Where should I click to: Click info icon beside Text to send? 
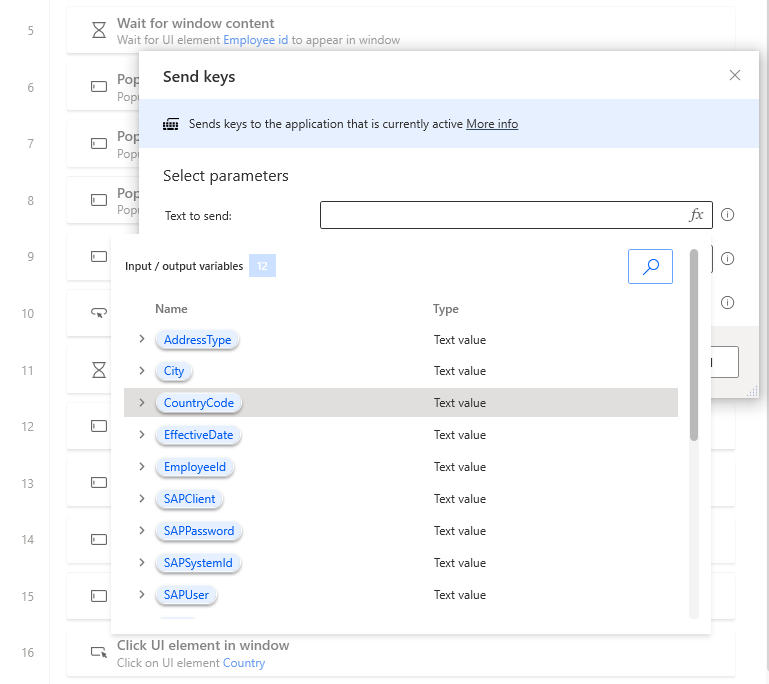[x=727, y=215]
